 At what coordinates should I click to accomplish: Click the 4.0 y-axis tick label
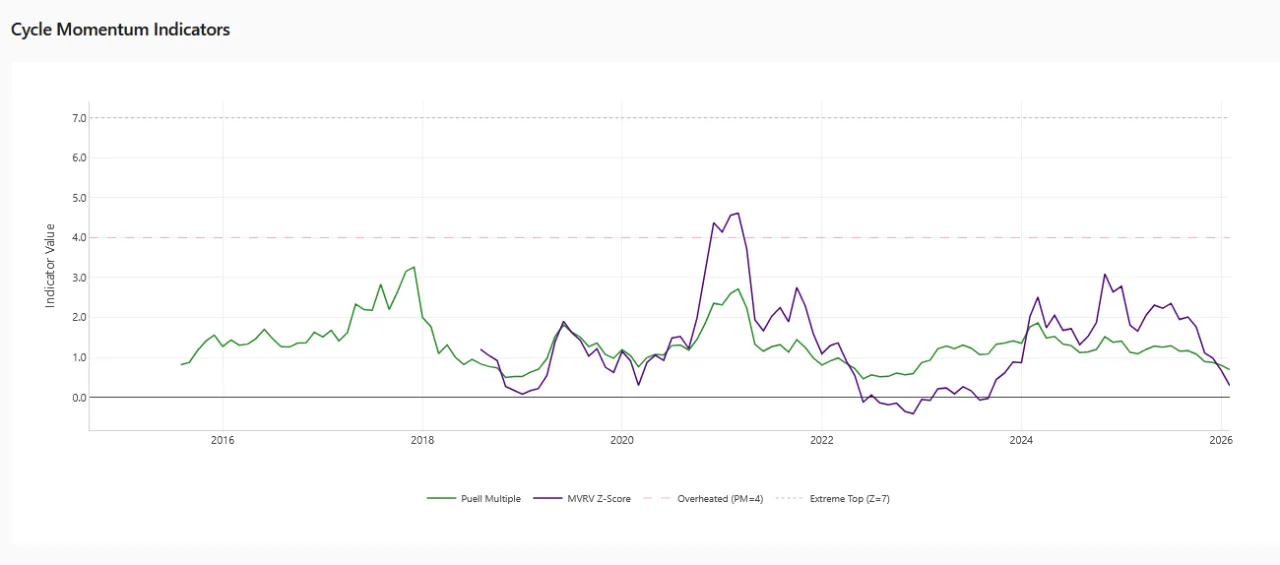pyautogui.click(x=79, y=238)
